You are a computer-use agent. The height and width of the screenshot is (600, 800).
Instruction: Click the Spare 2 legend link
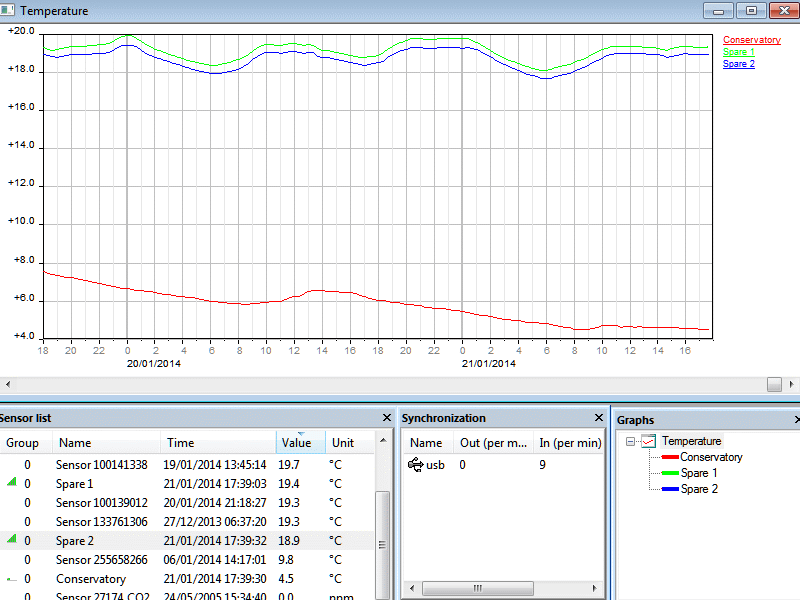[x=739, y=64]
